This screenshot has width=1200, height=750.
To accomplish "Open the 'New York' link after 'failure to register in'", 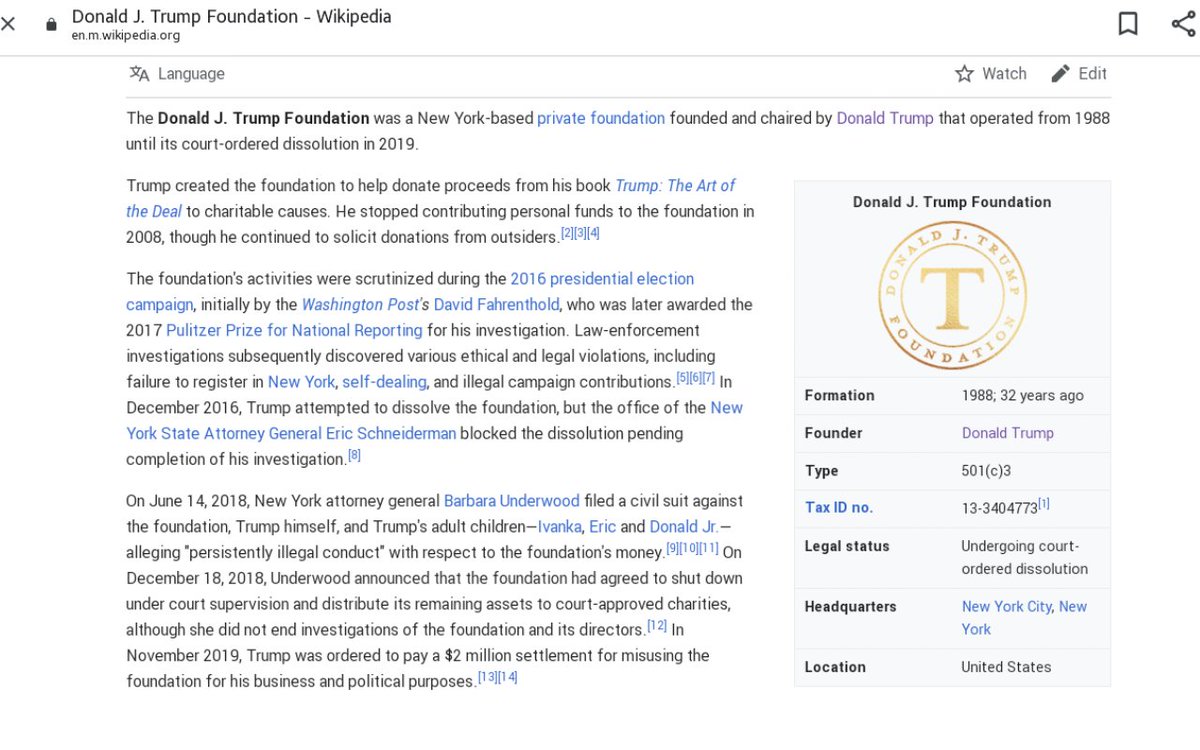I will coord(301,382).
